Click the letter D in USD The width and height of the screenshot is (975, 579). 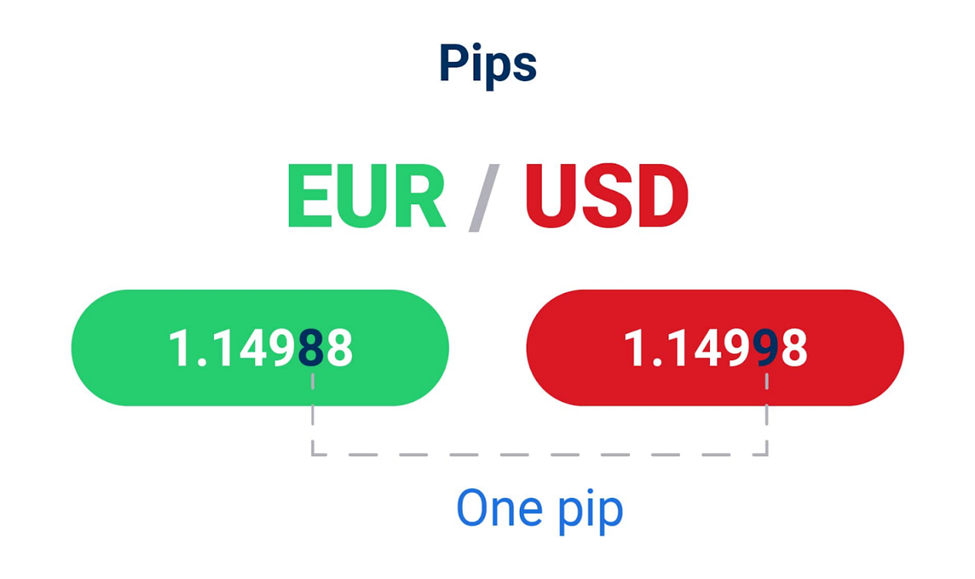(660, 197)
